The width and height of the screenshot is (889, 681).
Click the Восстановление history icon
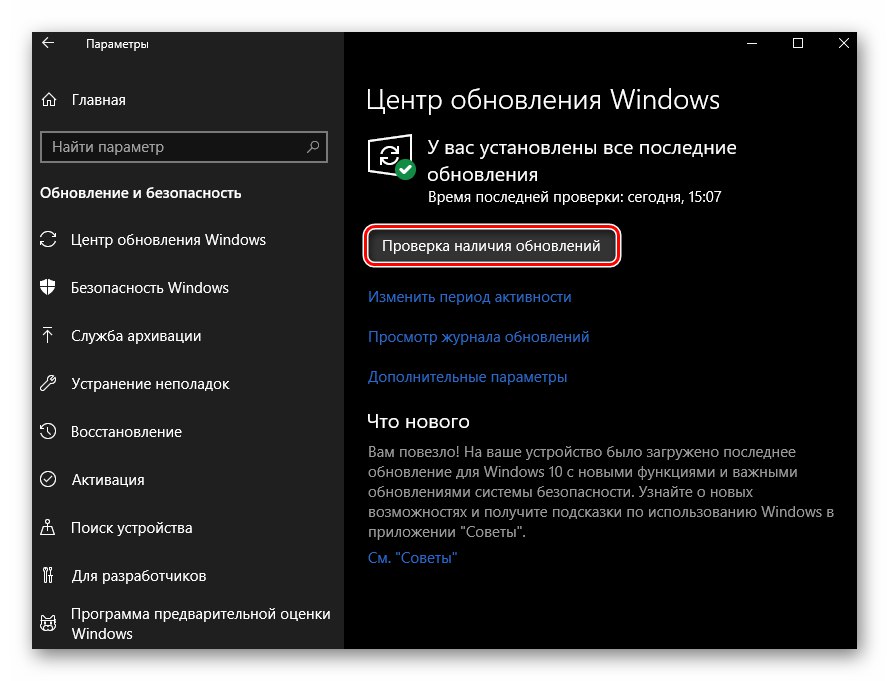click(x=48, y=432)
